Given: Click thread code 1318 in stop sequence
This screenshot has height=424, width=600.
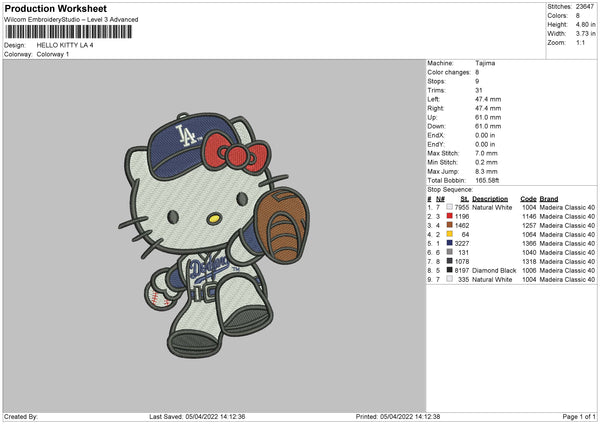Looking at the screenshot, I should [529, 262].
